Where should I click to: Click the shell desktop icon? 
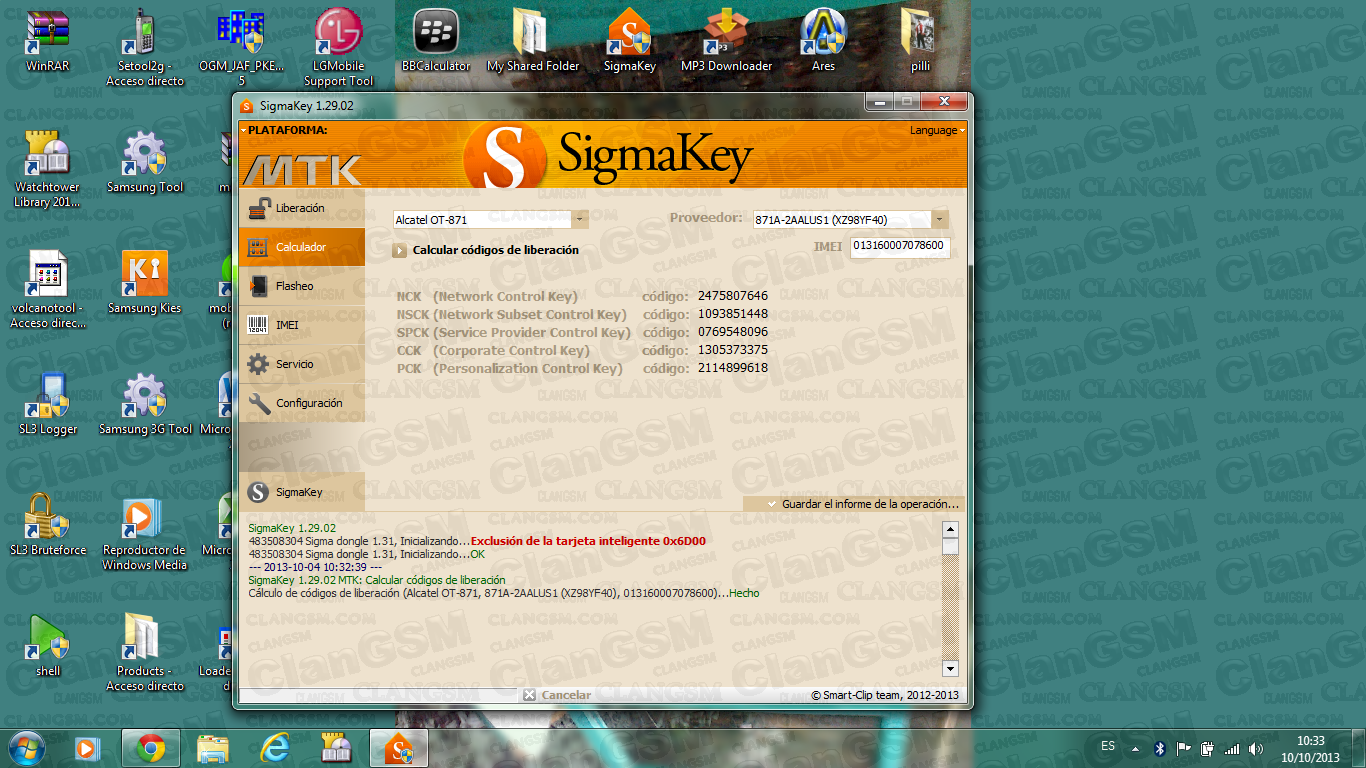47,646
